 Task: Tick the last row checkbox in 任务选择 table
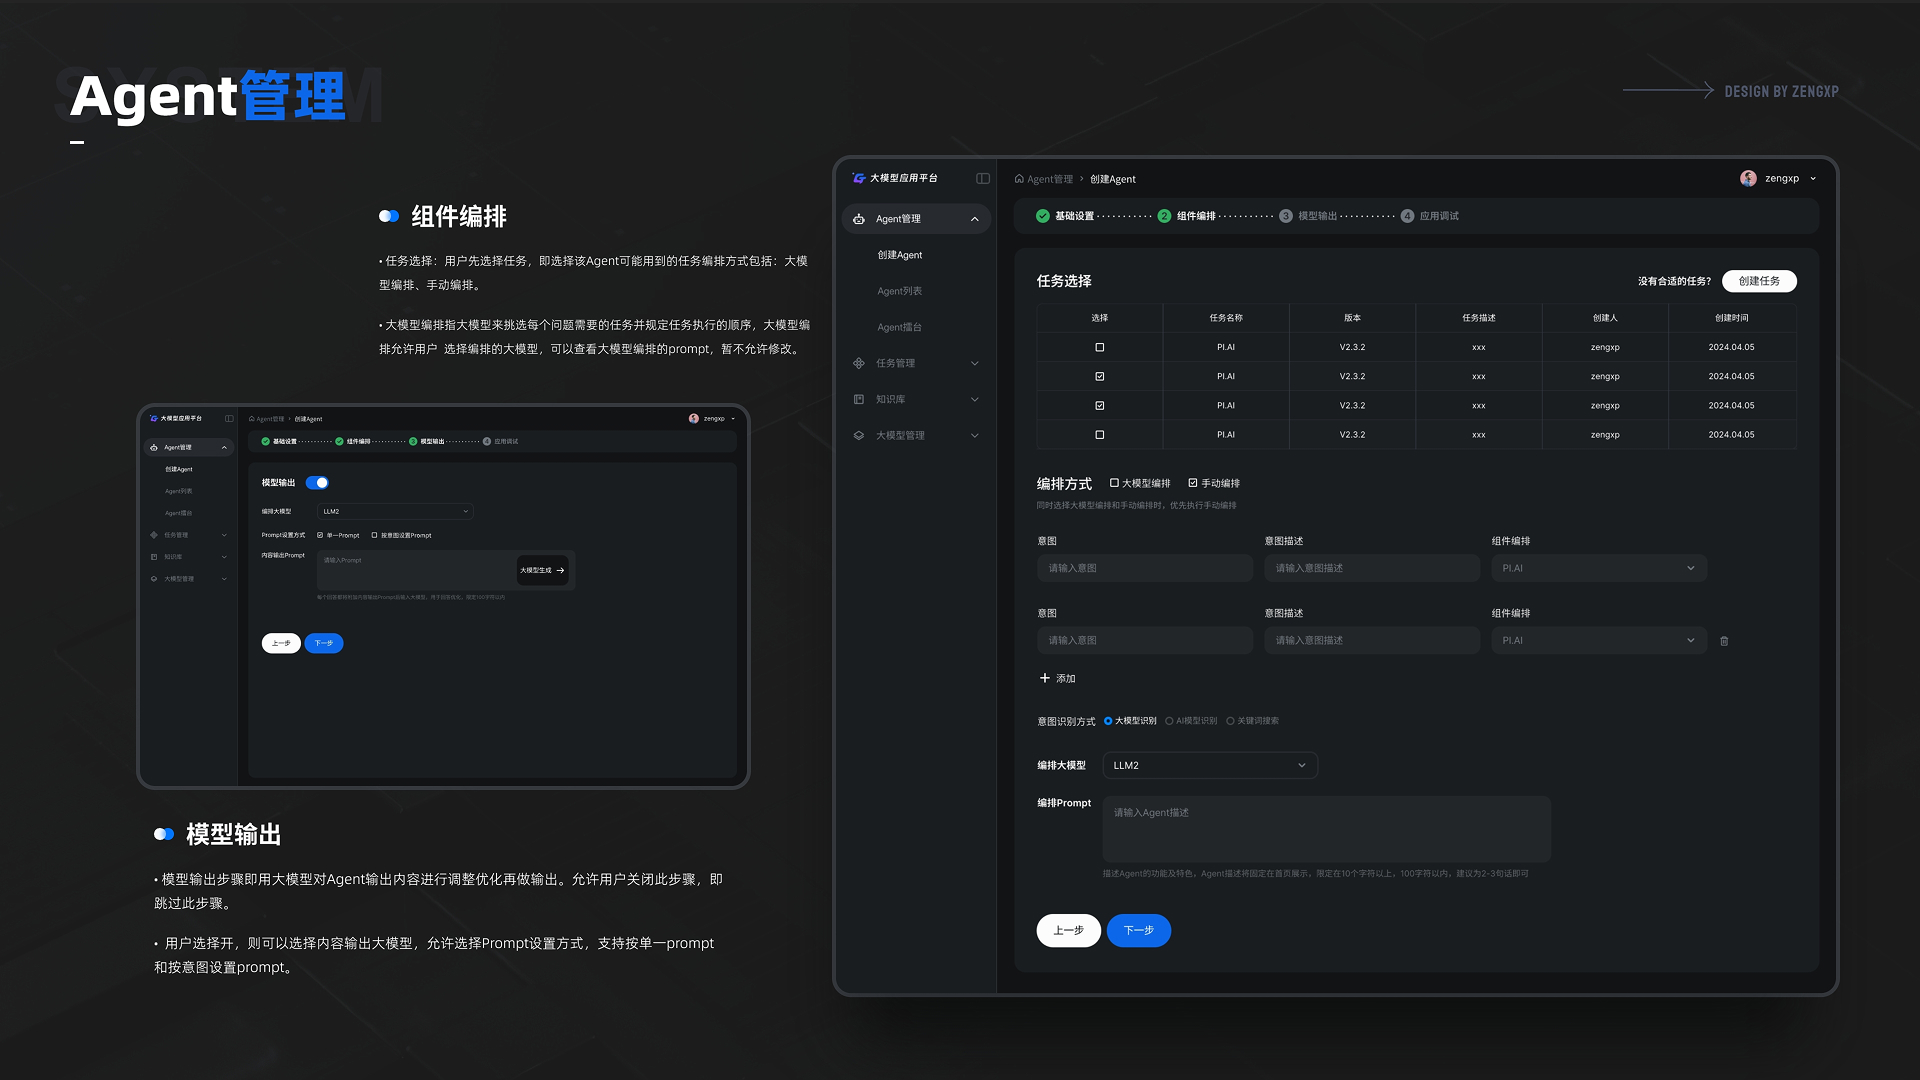point(1100,435)
